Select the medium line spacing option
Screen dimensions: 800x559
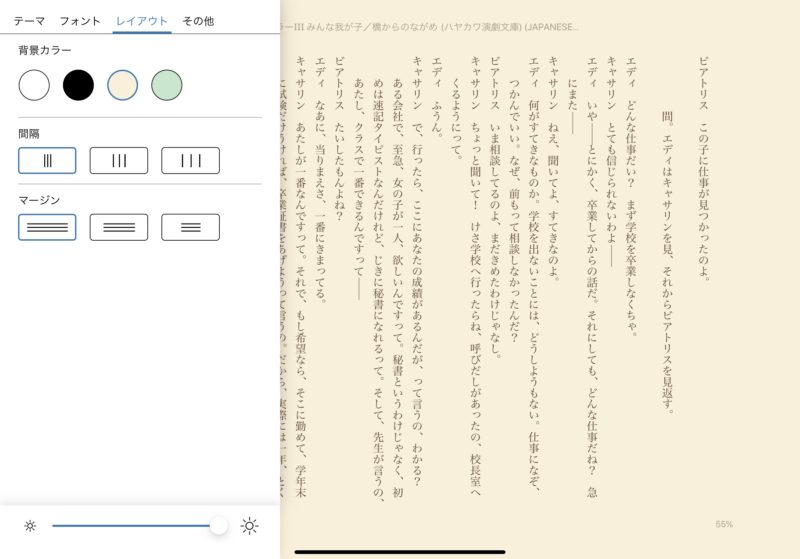click(x=119, y=161)
